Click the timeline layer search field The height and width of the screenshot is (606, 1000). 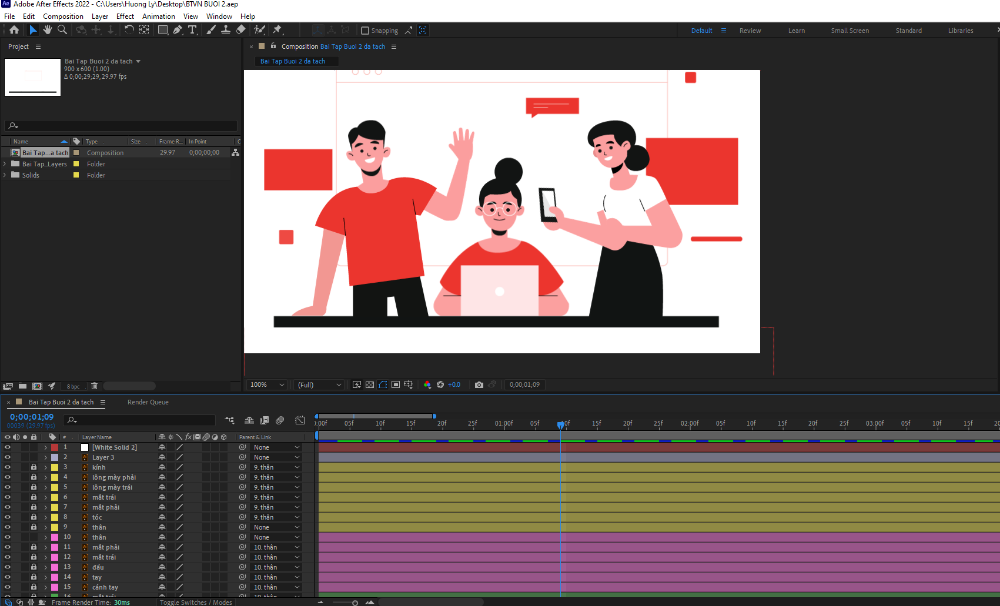140,420
